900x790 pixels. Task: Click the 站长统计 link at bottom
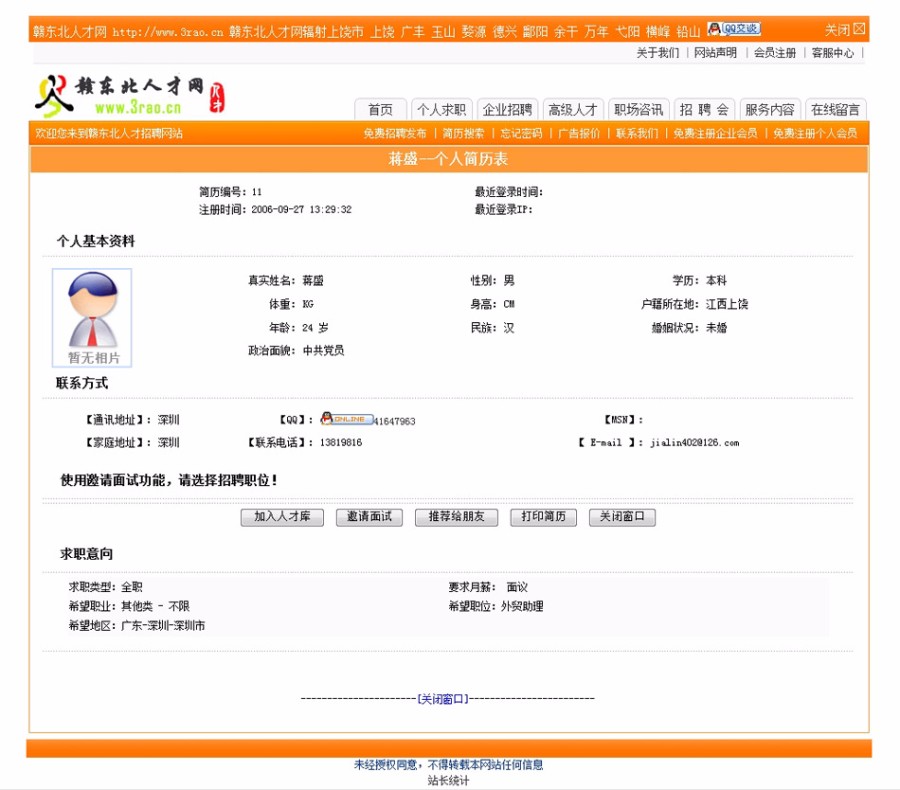(x=449, y=779)
